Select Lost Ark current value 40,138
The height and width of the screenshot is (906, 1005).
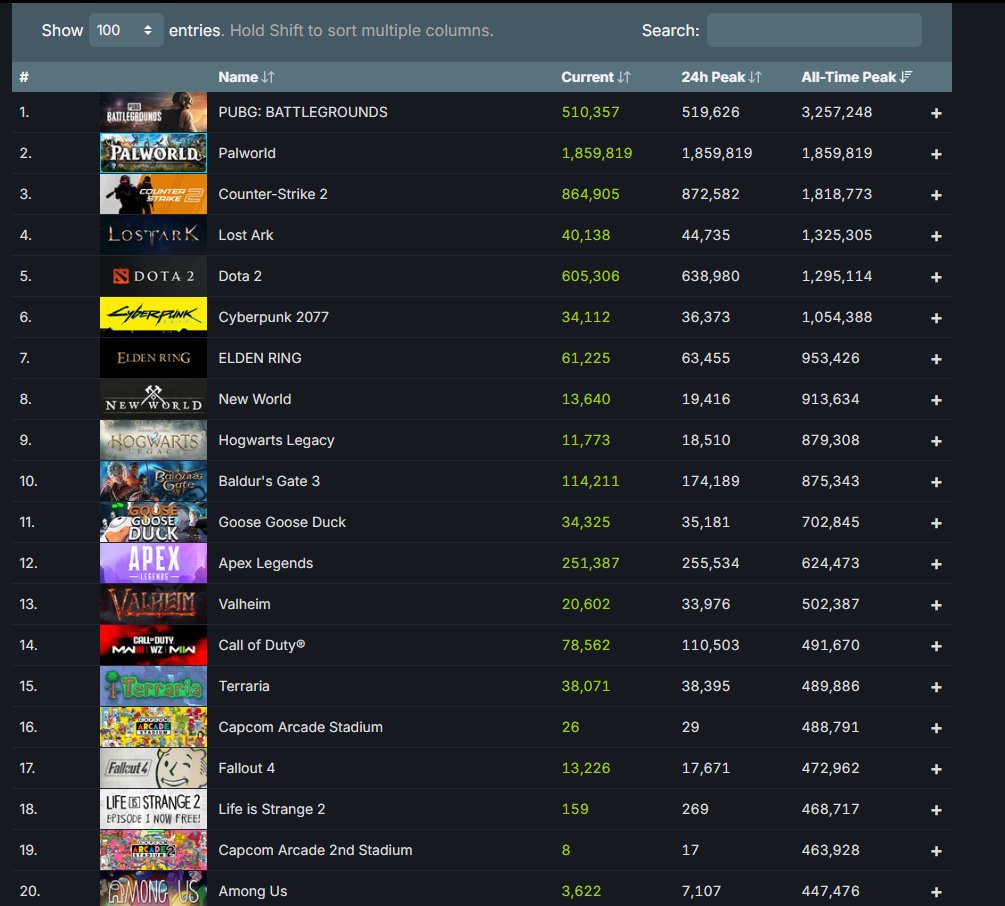(x=586, y=235)
